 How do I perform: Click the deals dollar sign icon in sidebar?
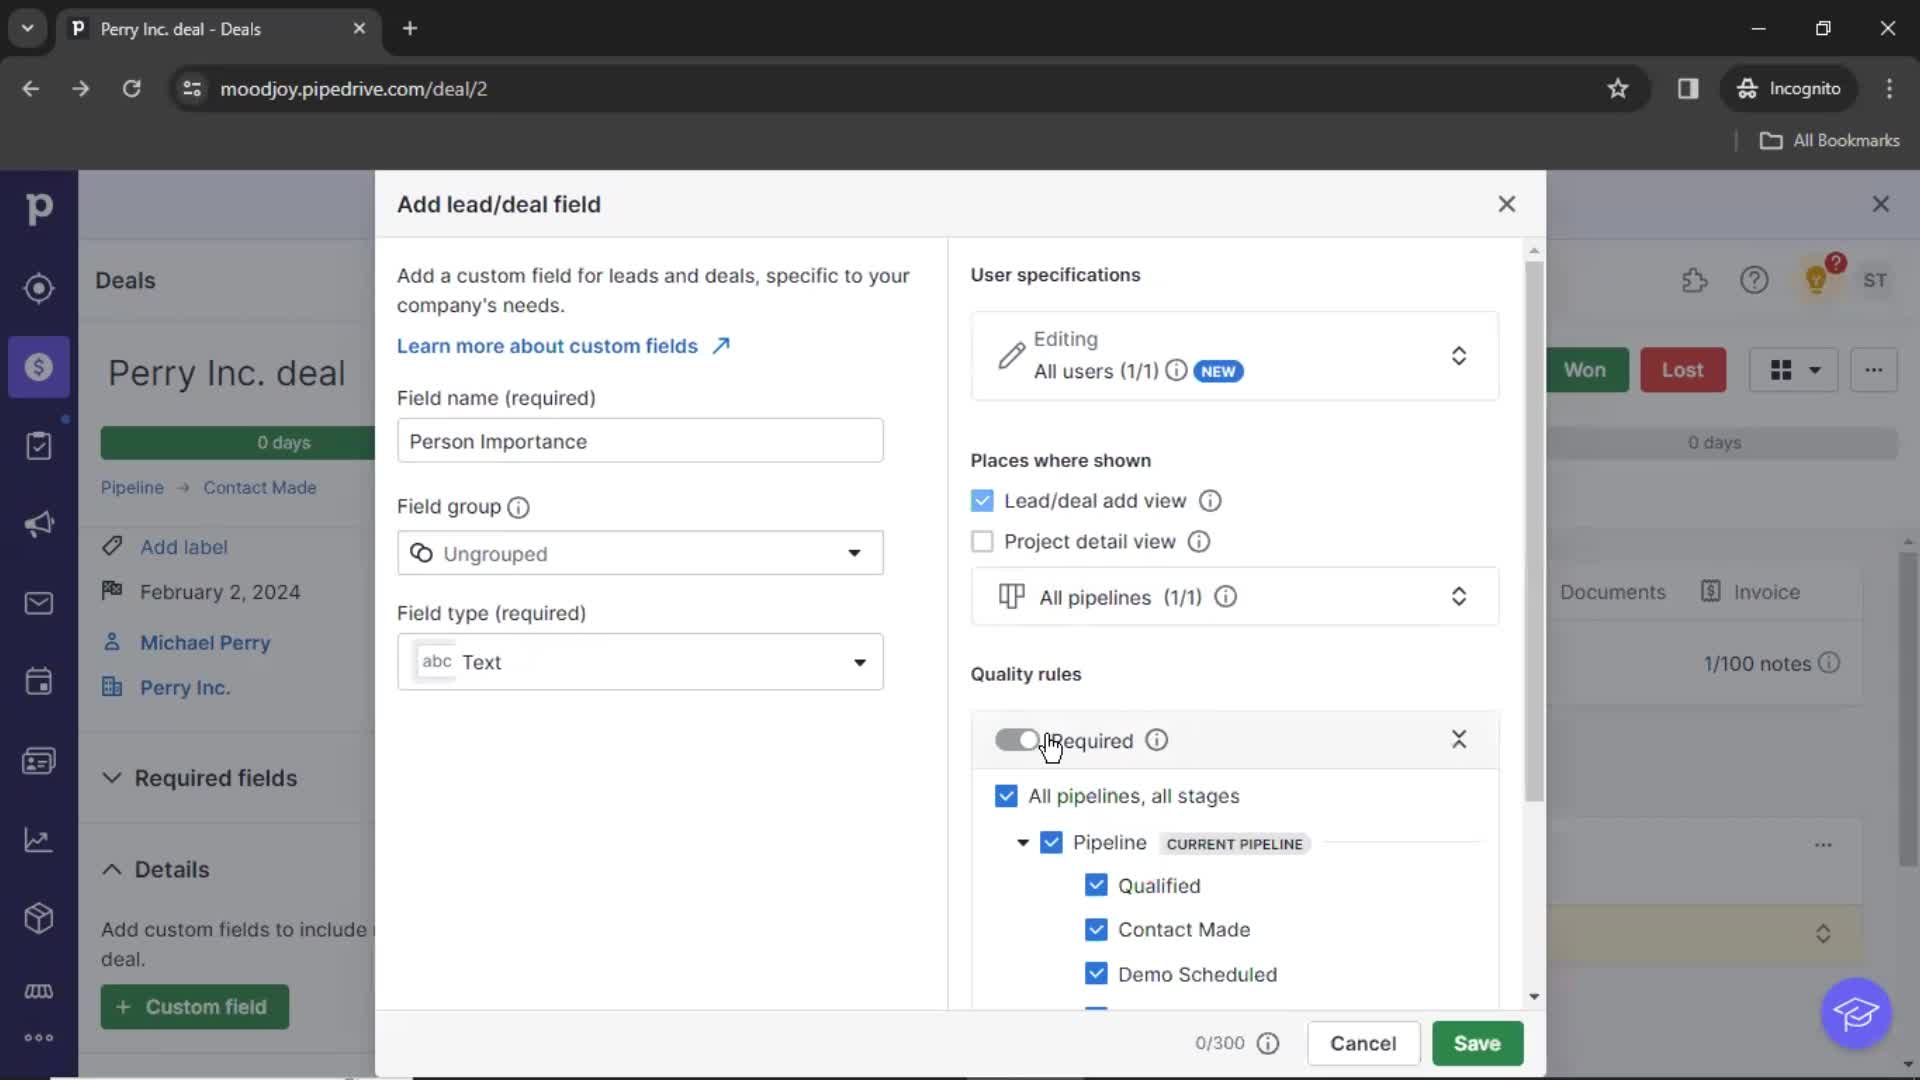[x=38, y=367]
